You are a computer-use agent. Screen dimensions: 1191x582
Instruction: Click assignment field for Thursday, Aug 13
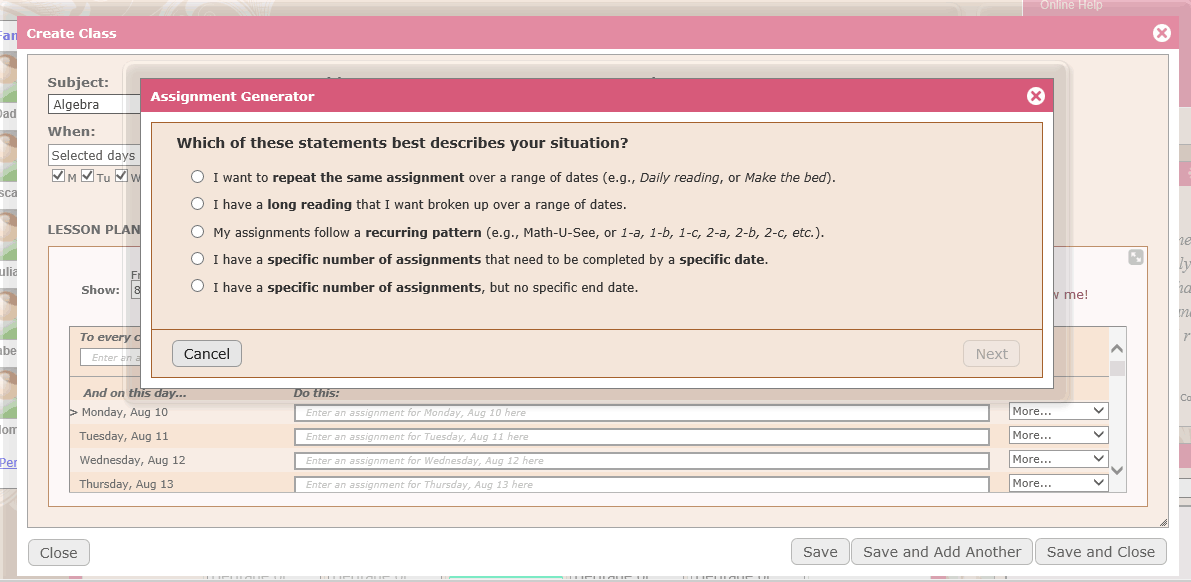click(642, 484)
